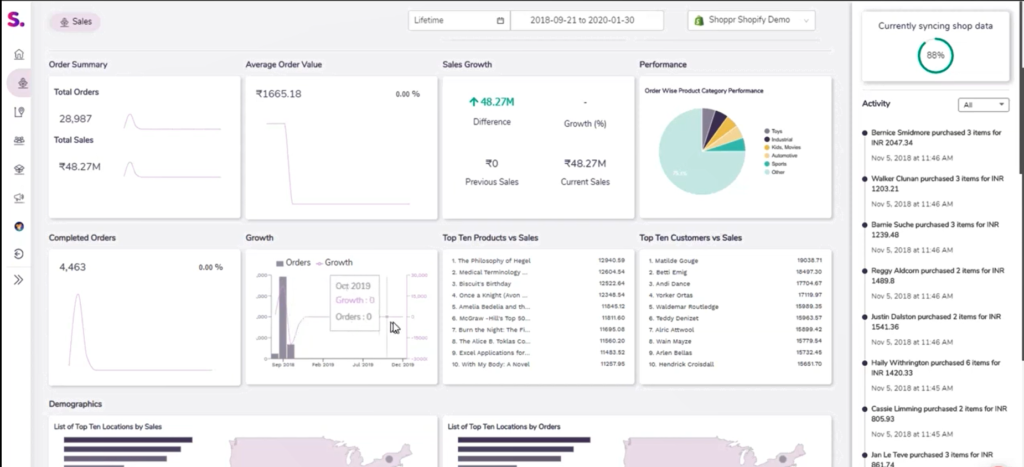Click the calendar icon in Lifetime field

(x=500, y=20)
